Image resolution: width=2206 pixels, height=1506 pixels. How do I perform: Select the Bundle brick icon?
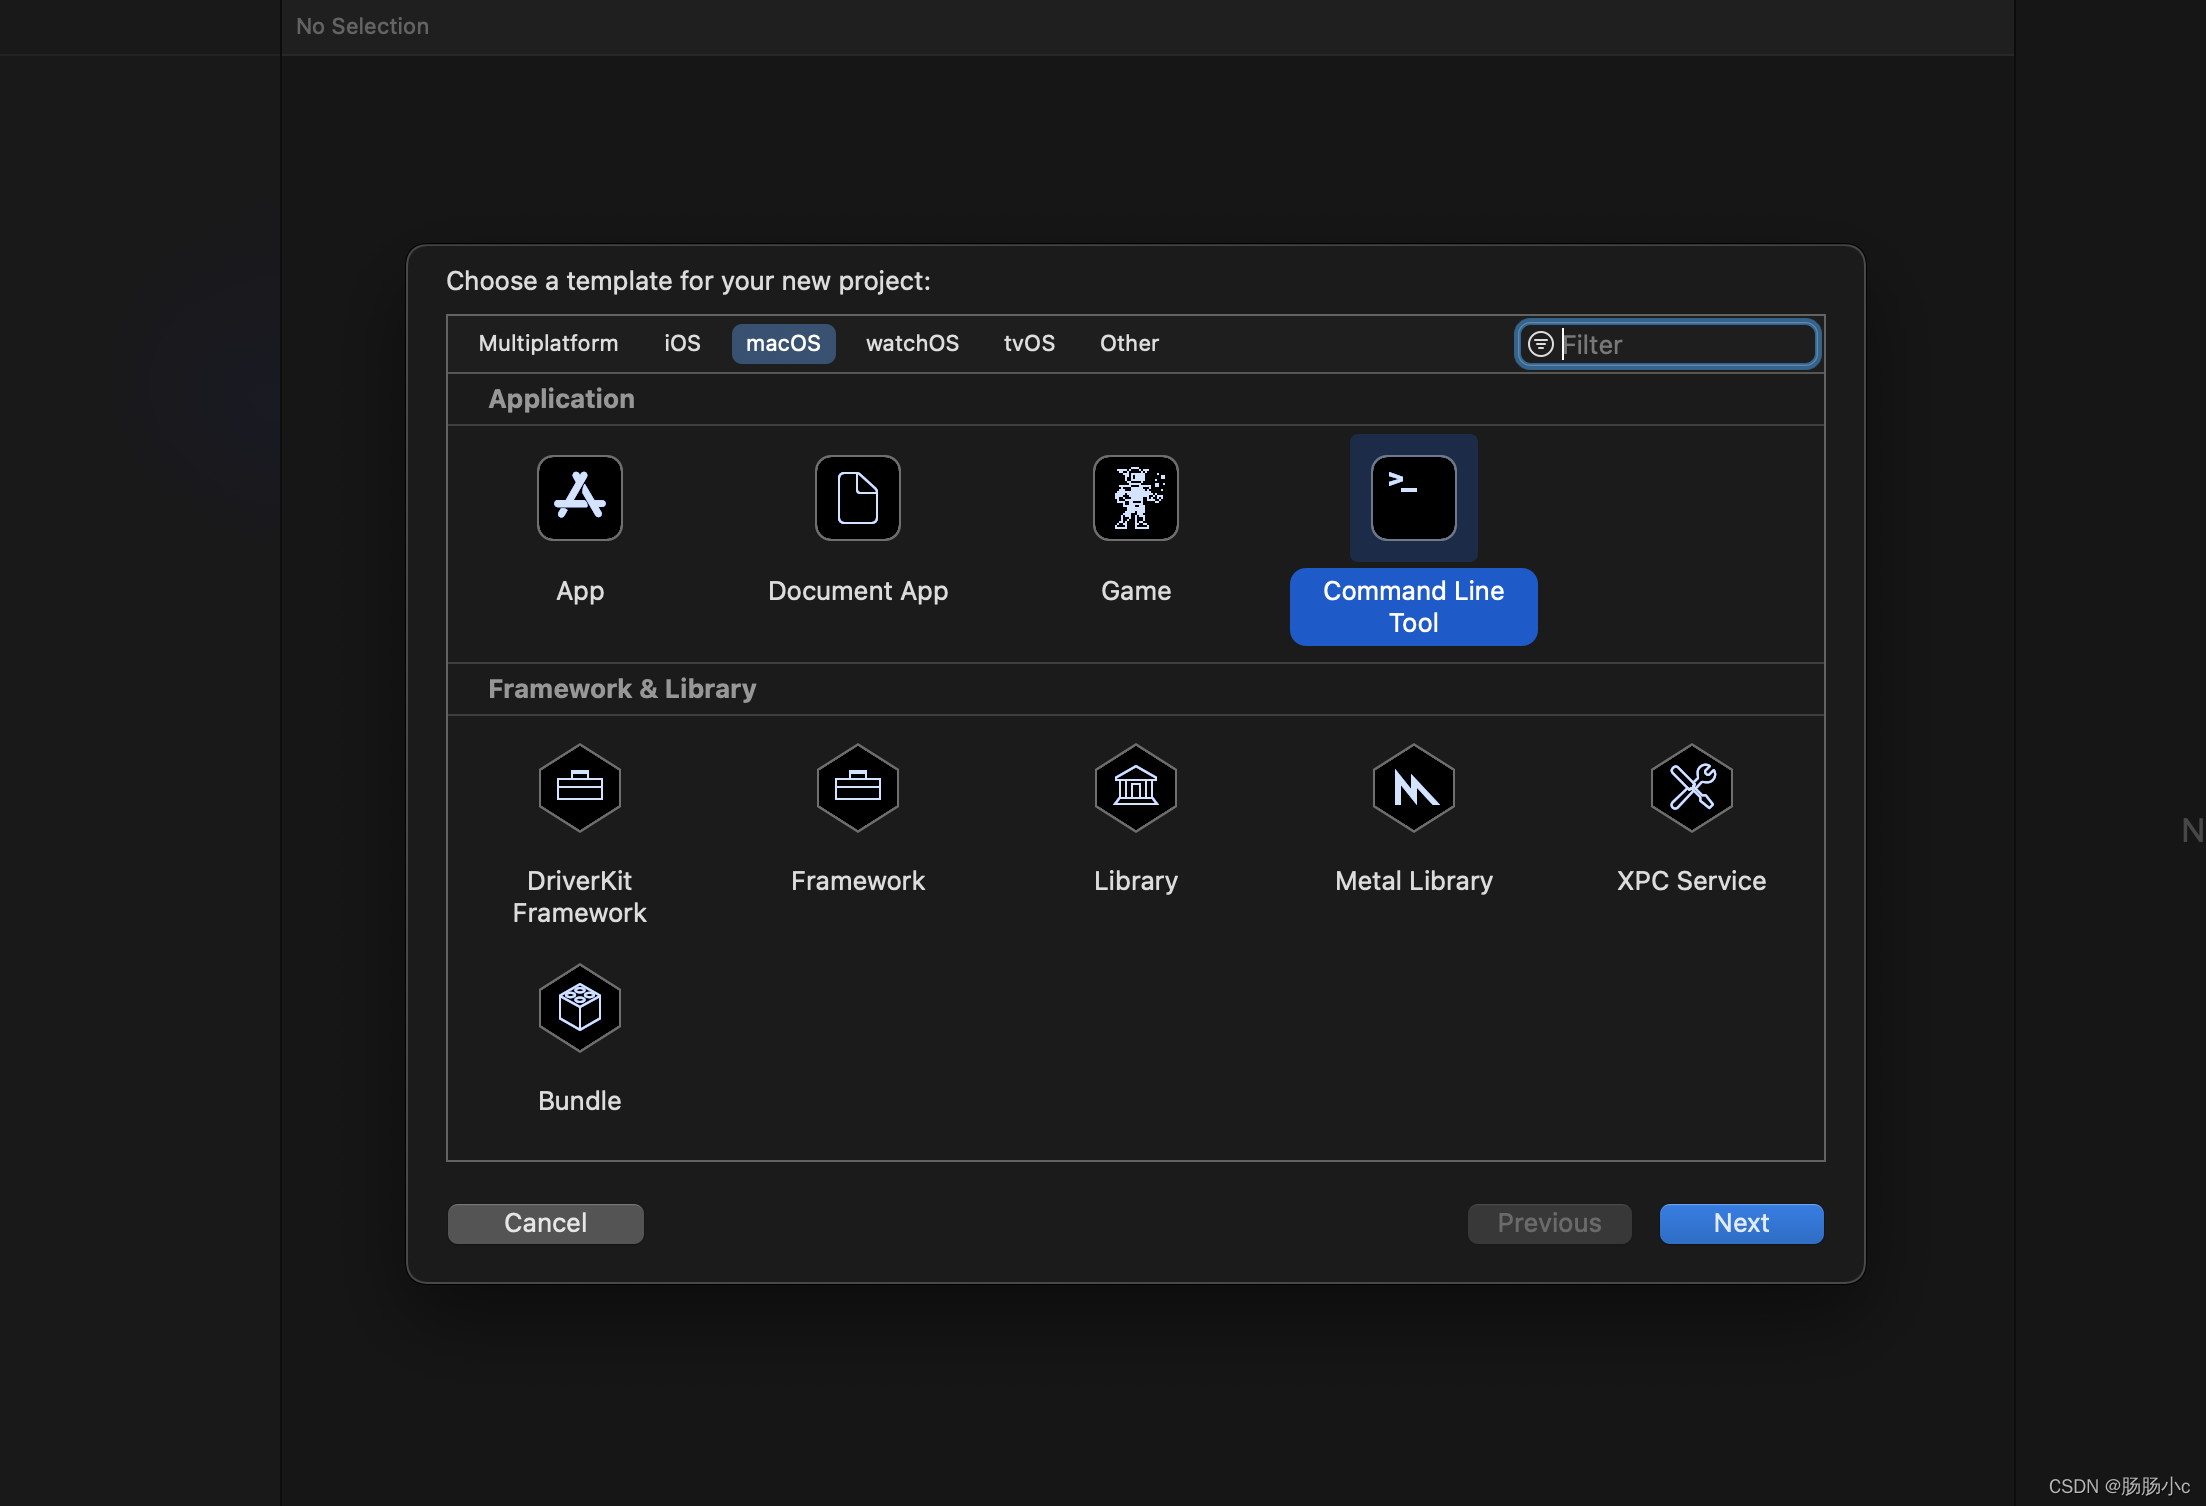[580, 1008]
